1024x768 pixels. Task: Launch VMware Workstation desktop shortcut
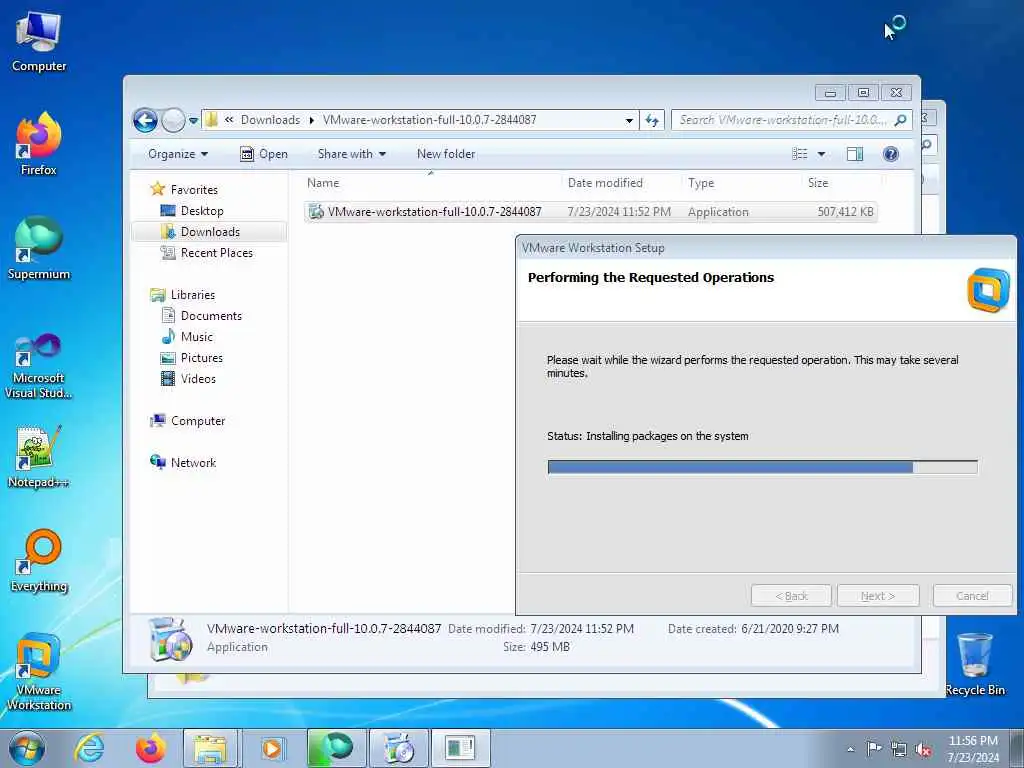tap(39, 671)
